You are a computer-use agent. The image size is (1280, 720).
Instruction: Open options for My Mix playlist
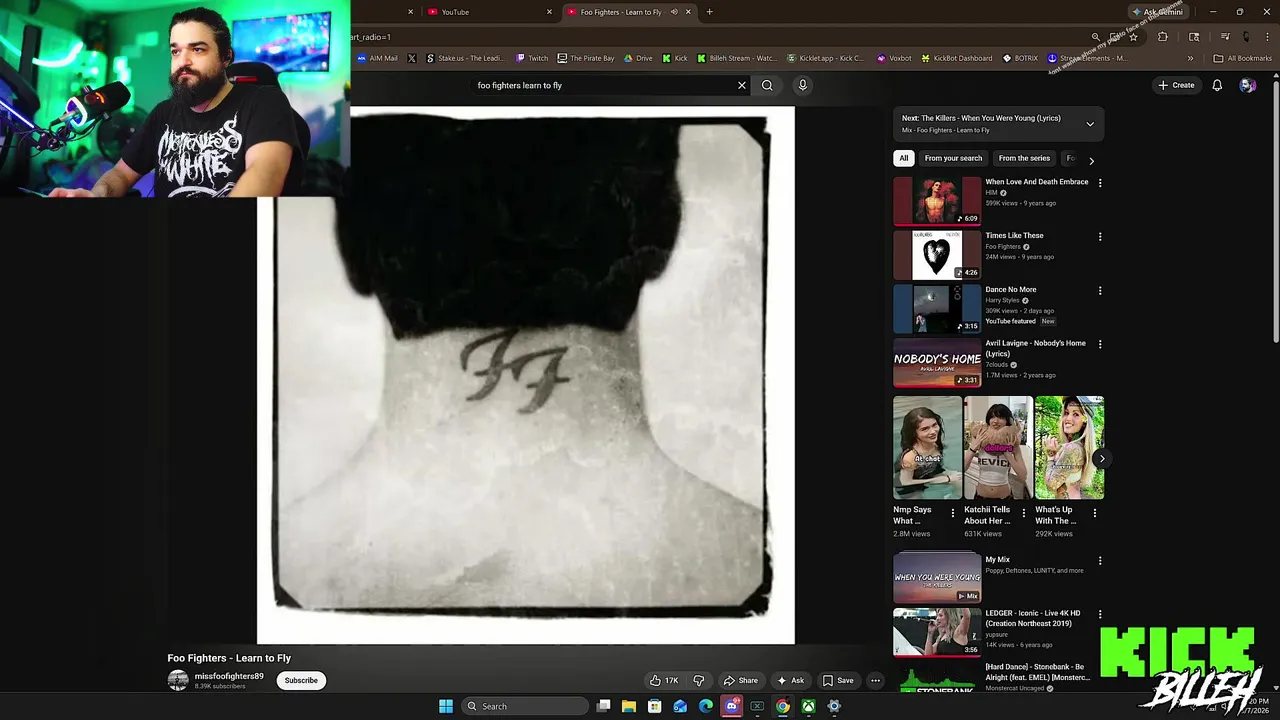pos(1100,561)
